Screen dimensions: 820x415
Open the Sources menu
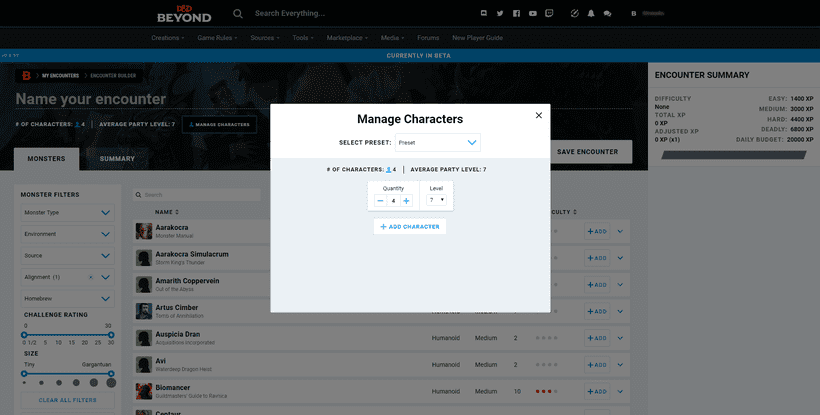265,38
